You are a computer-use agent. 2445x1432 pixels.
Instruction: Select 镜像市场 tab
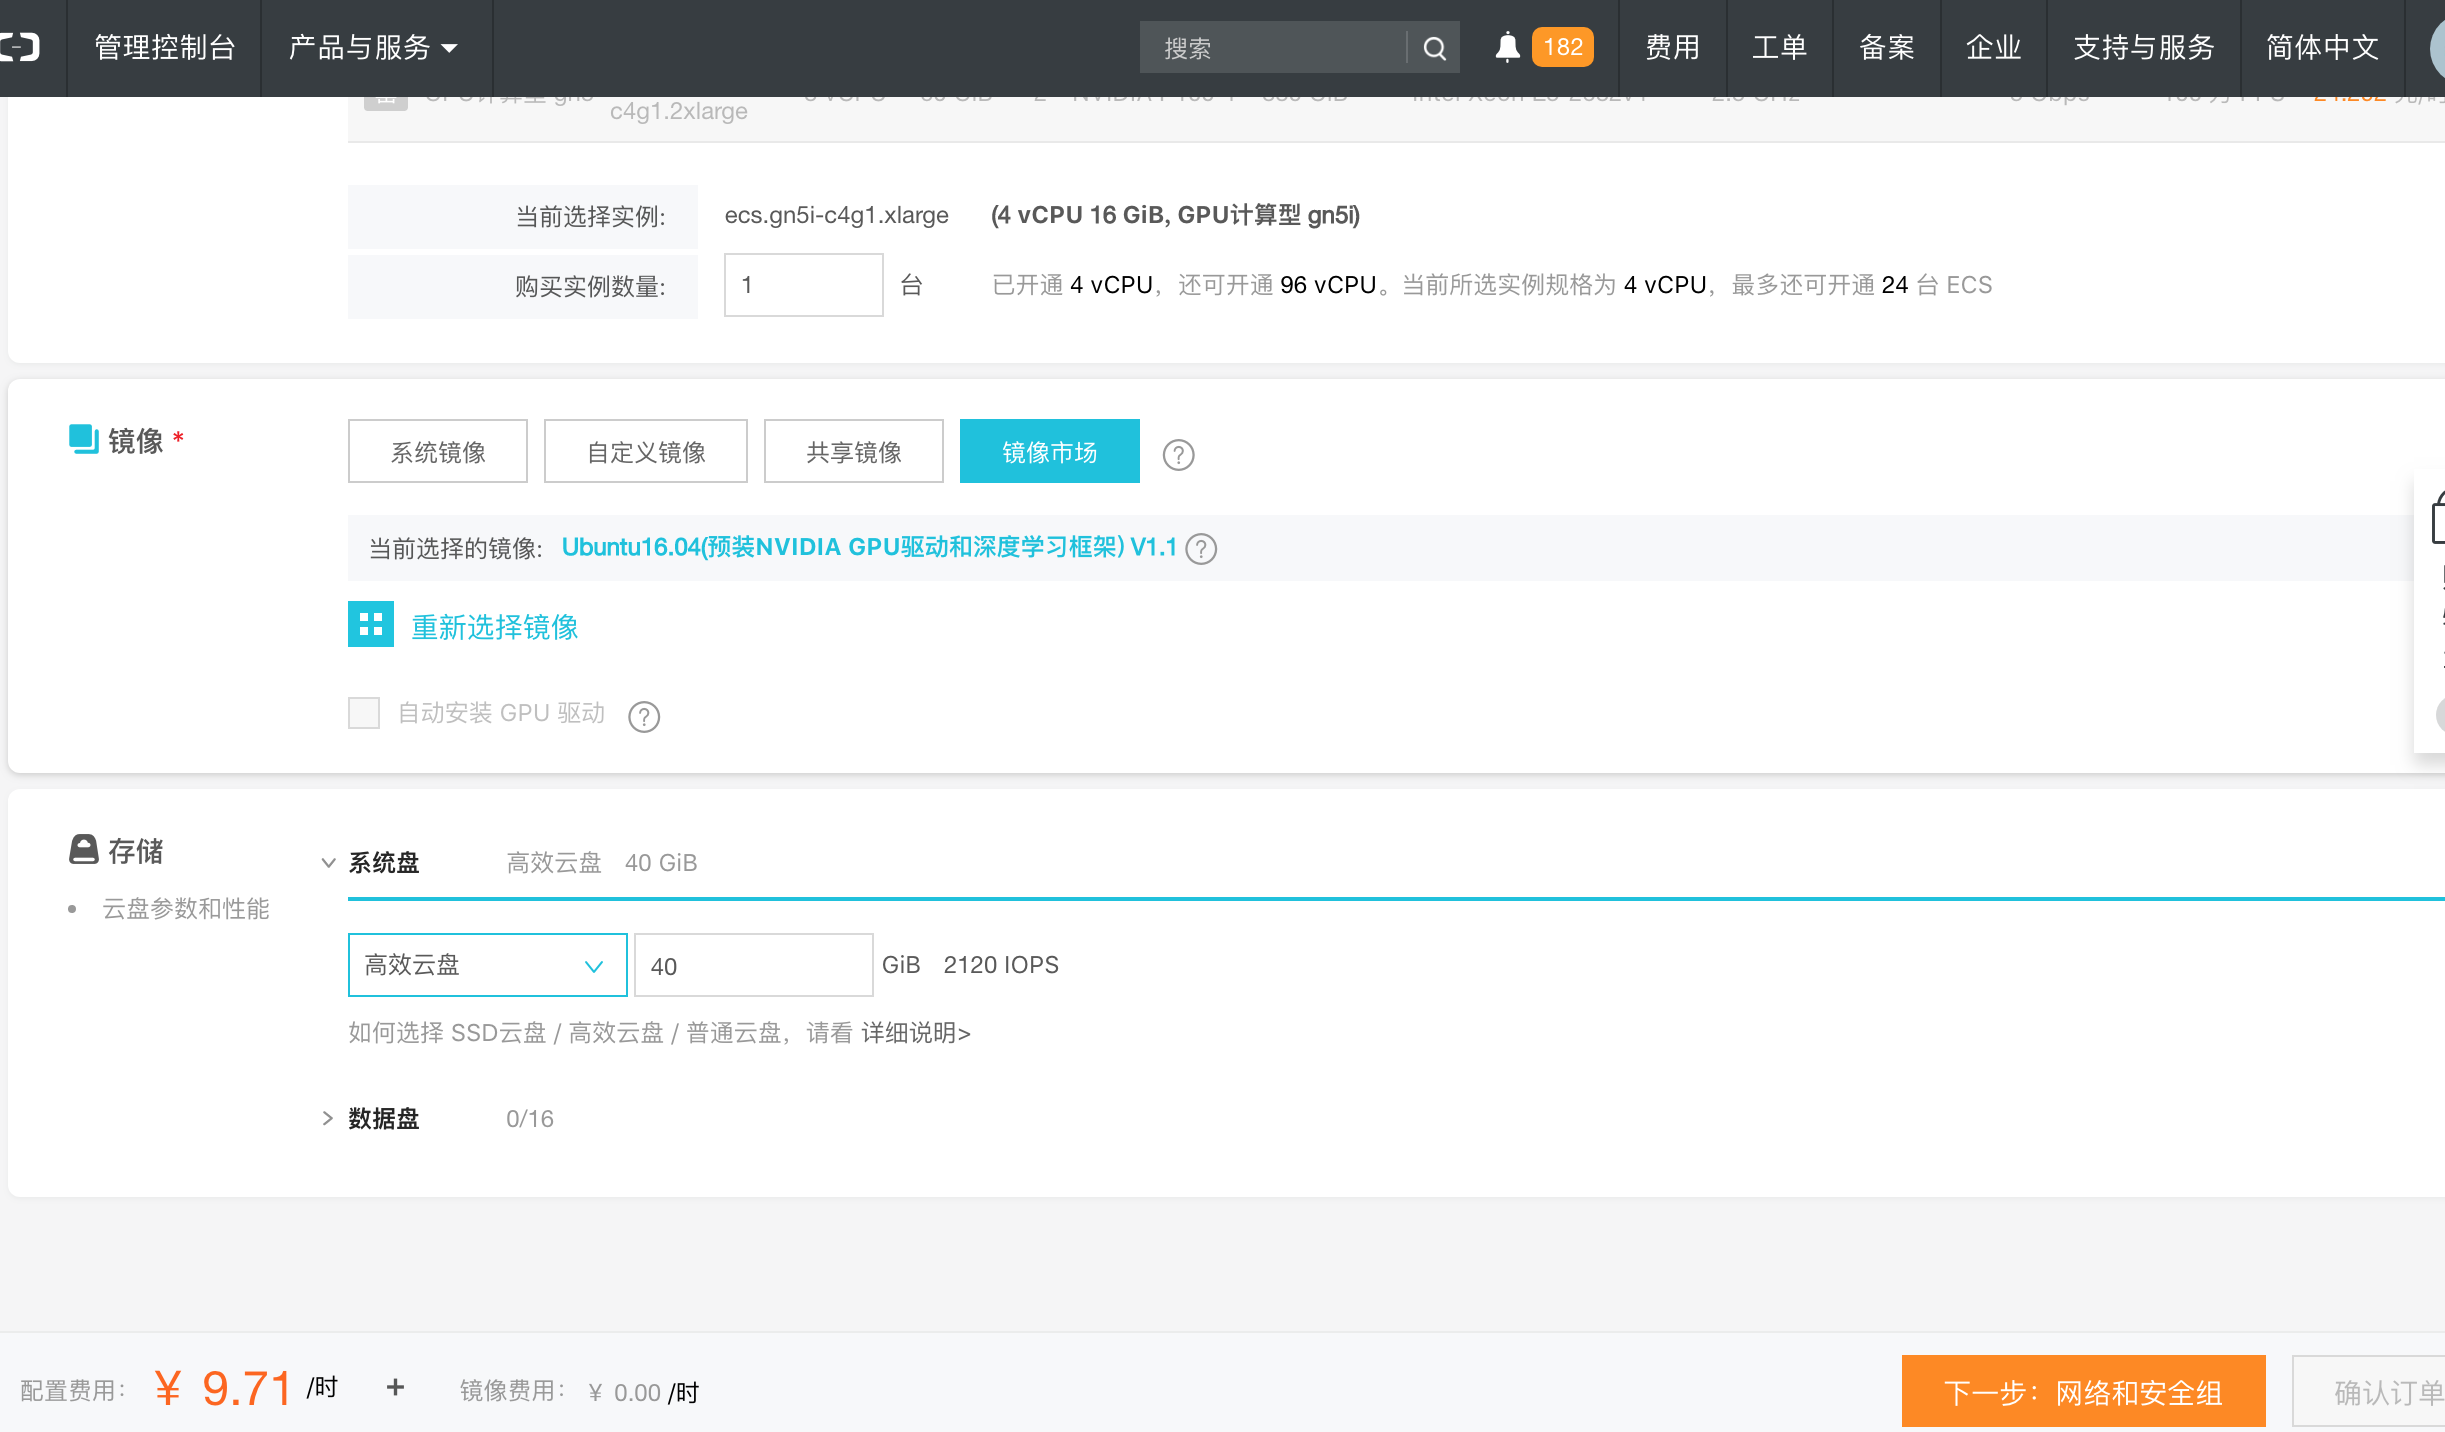[1049, 451]
